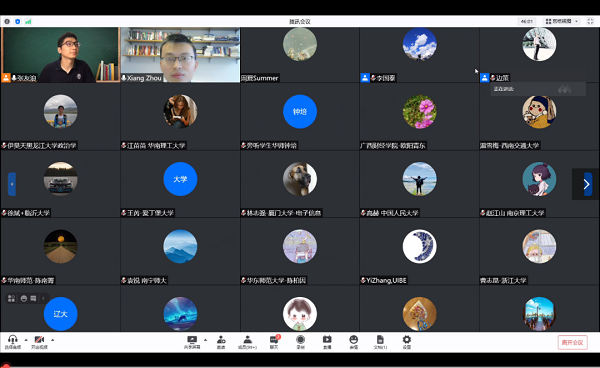
Task: Toggle the camera video on
Action: [39, 342]
